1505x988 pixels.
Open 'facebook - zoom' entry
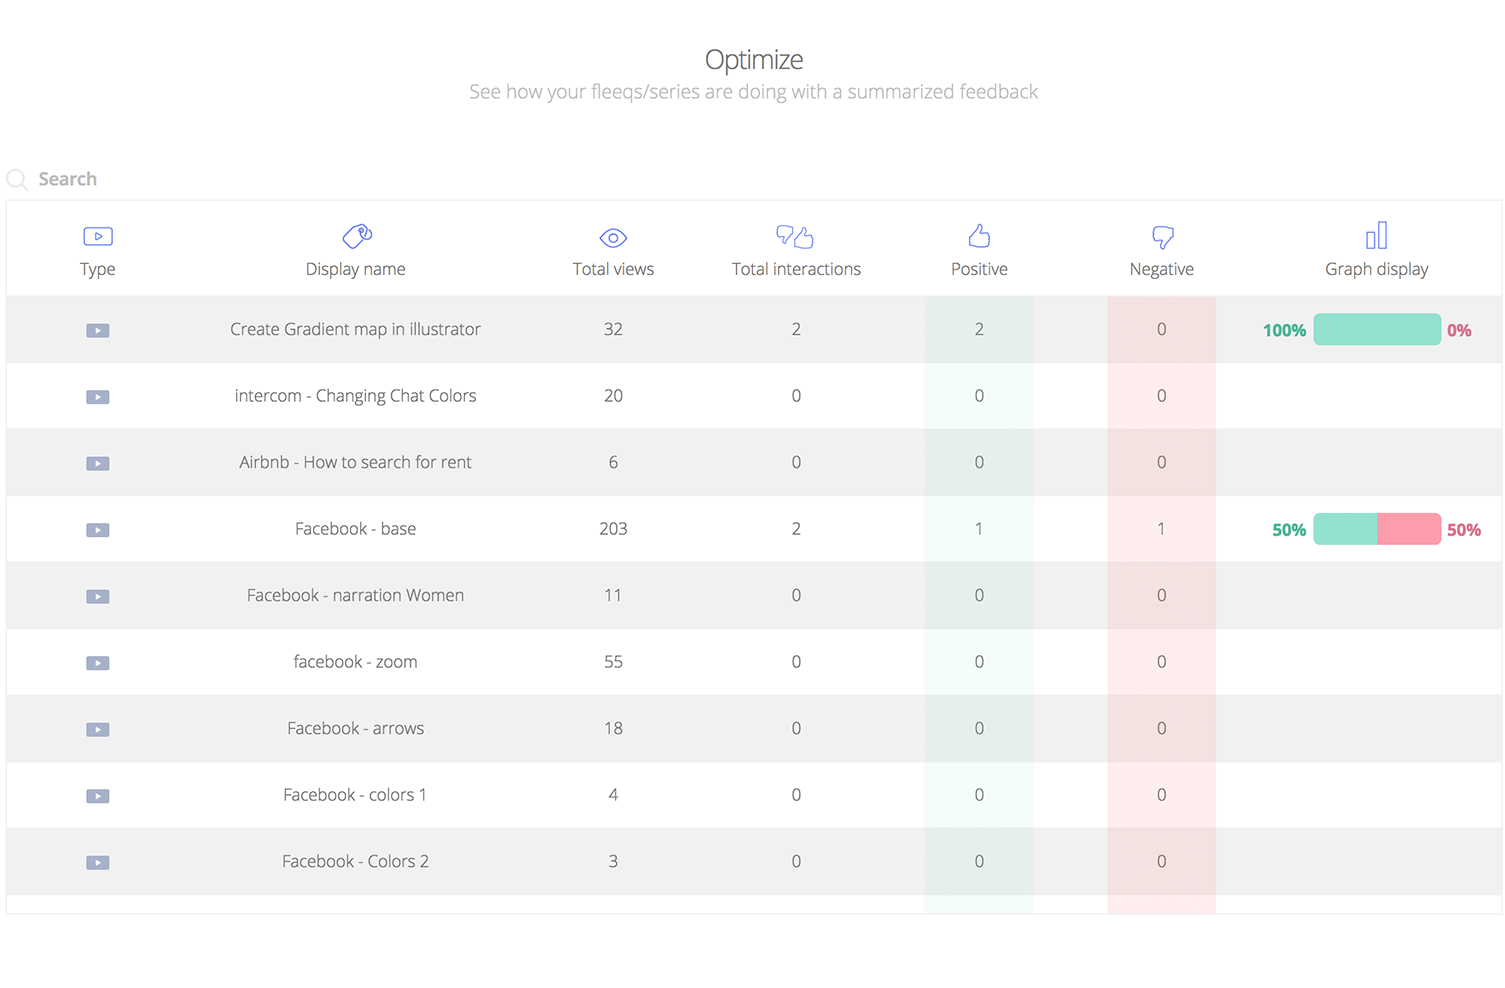[x=355, y=662]
